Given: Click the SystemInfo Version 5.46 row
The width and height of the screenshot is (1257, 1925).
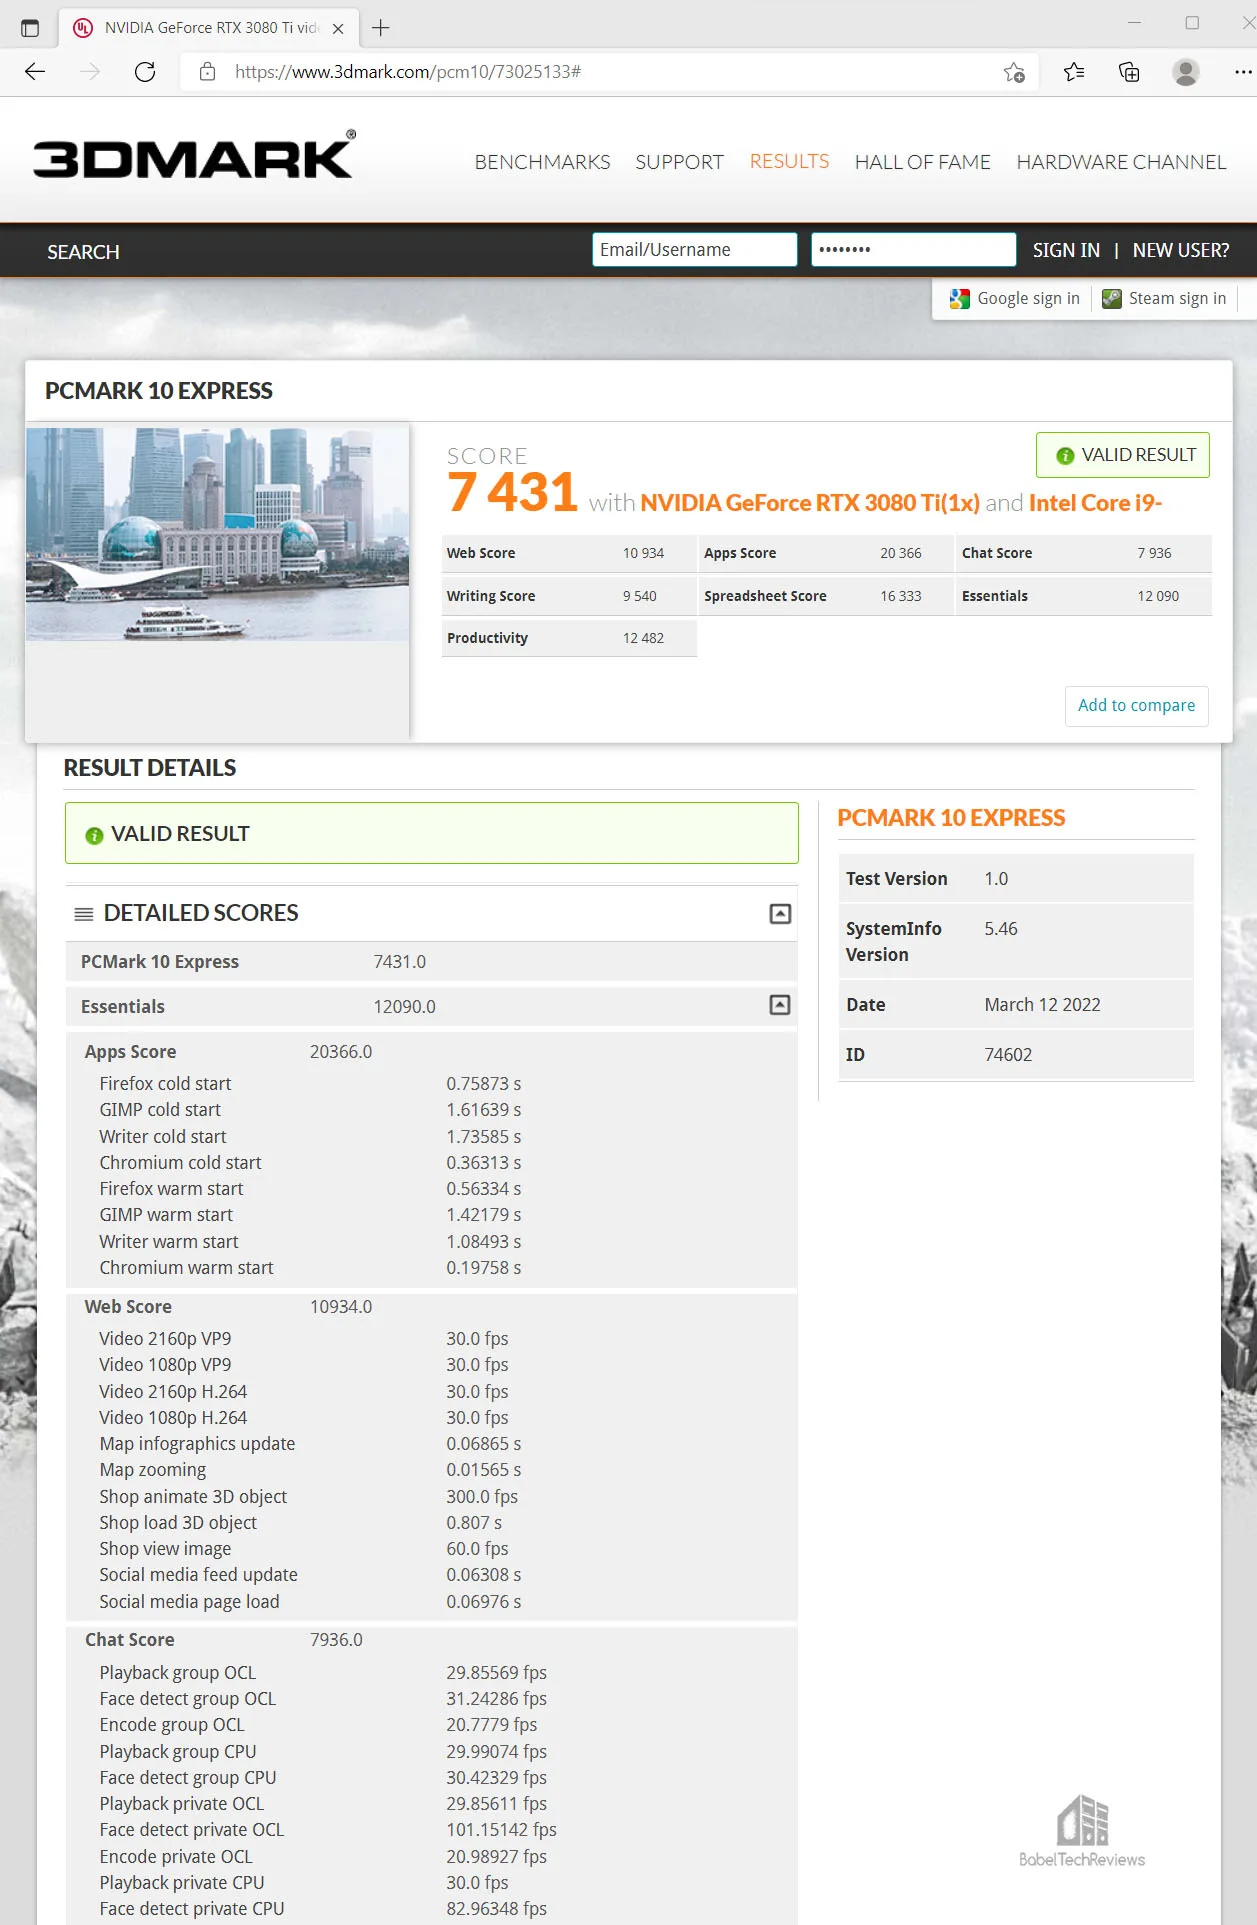Looking at the screenshot, I should tap(1016, 941).
